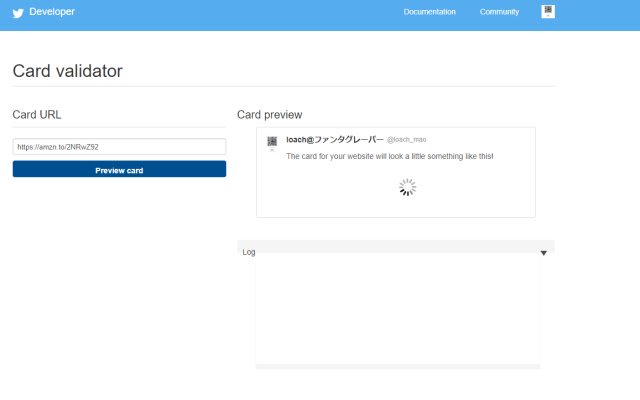Click the loading spinner in card preview

tap(407, 187)
